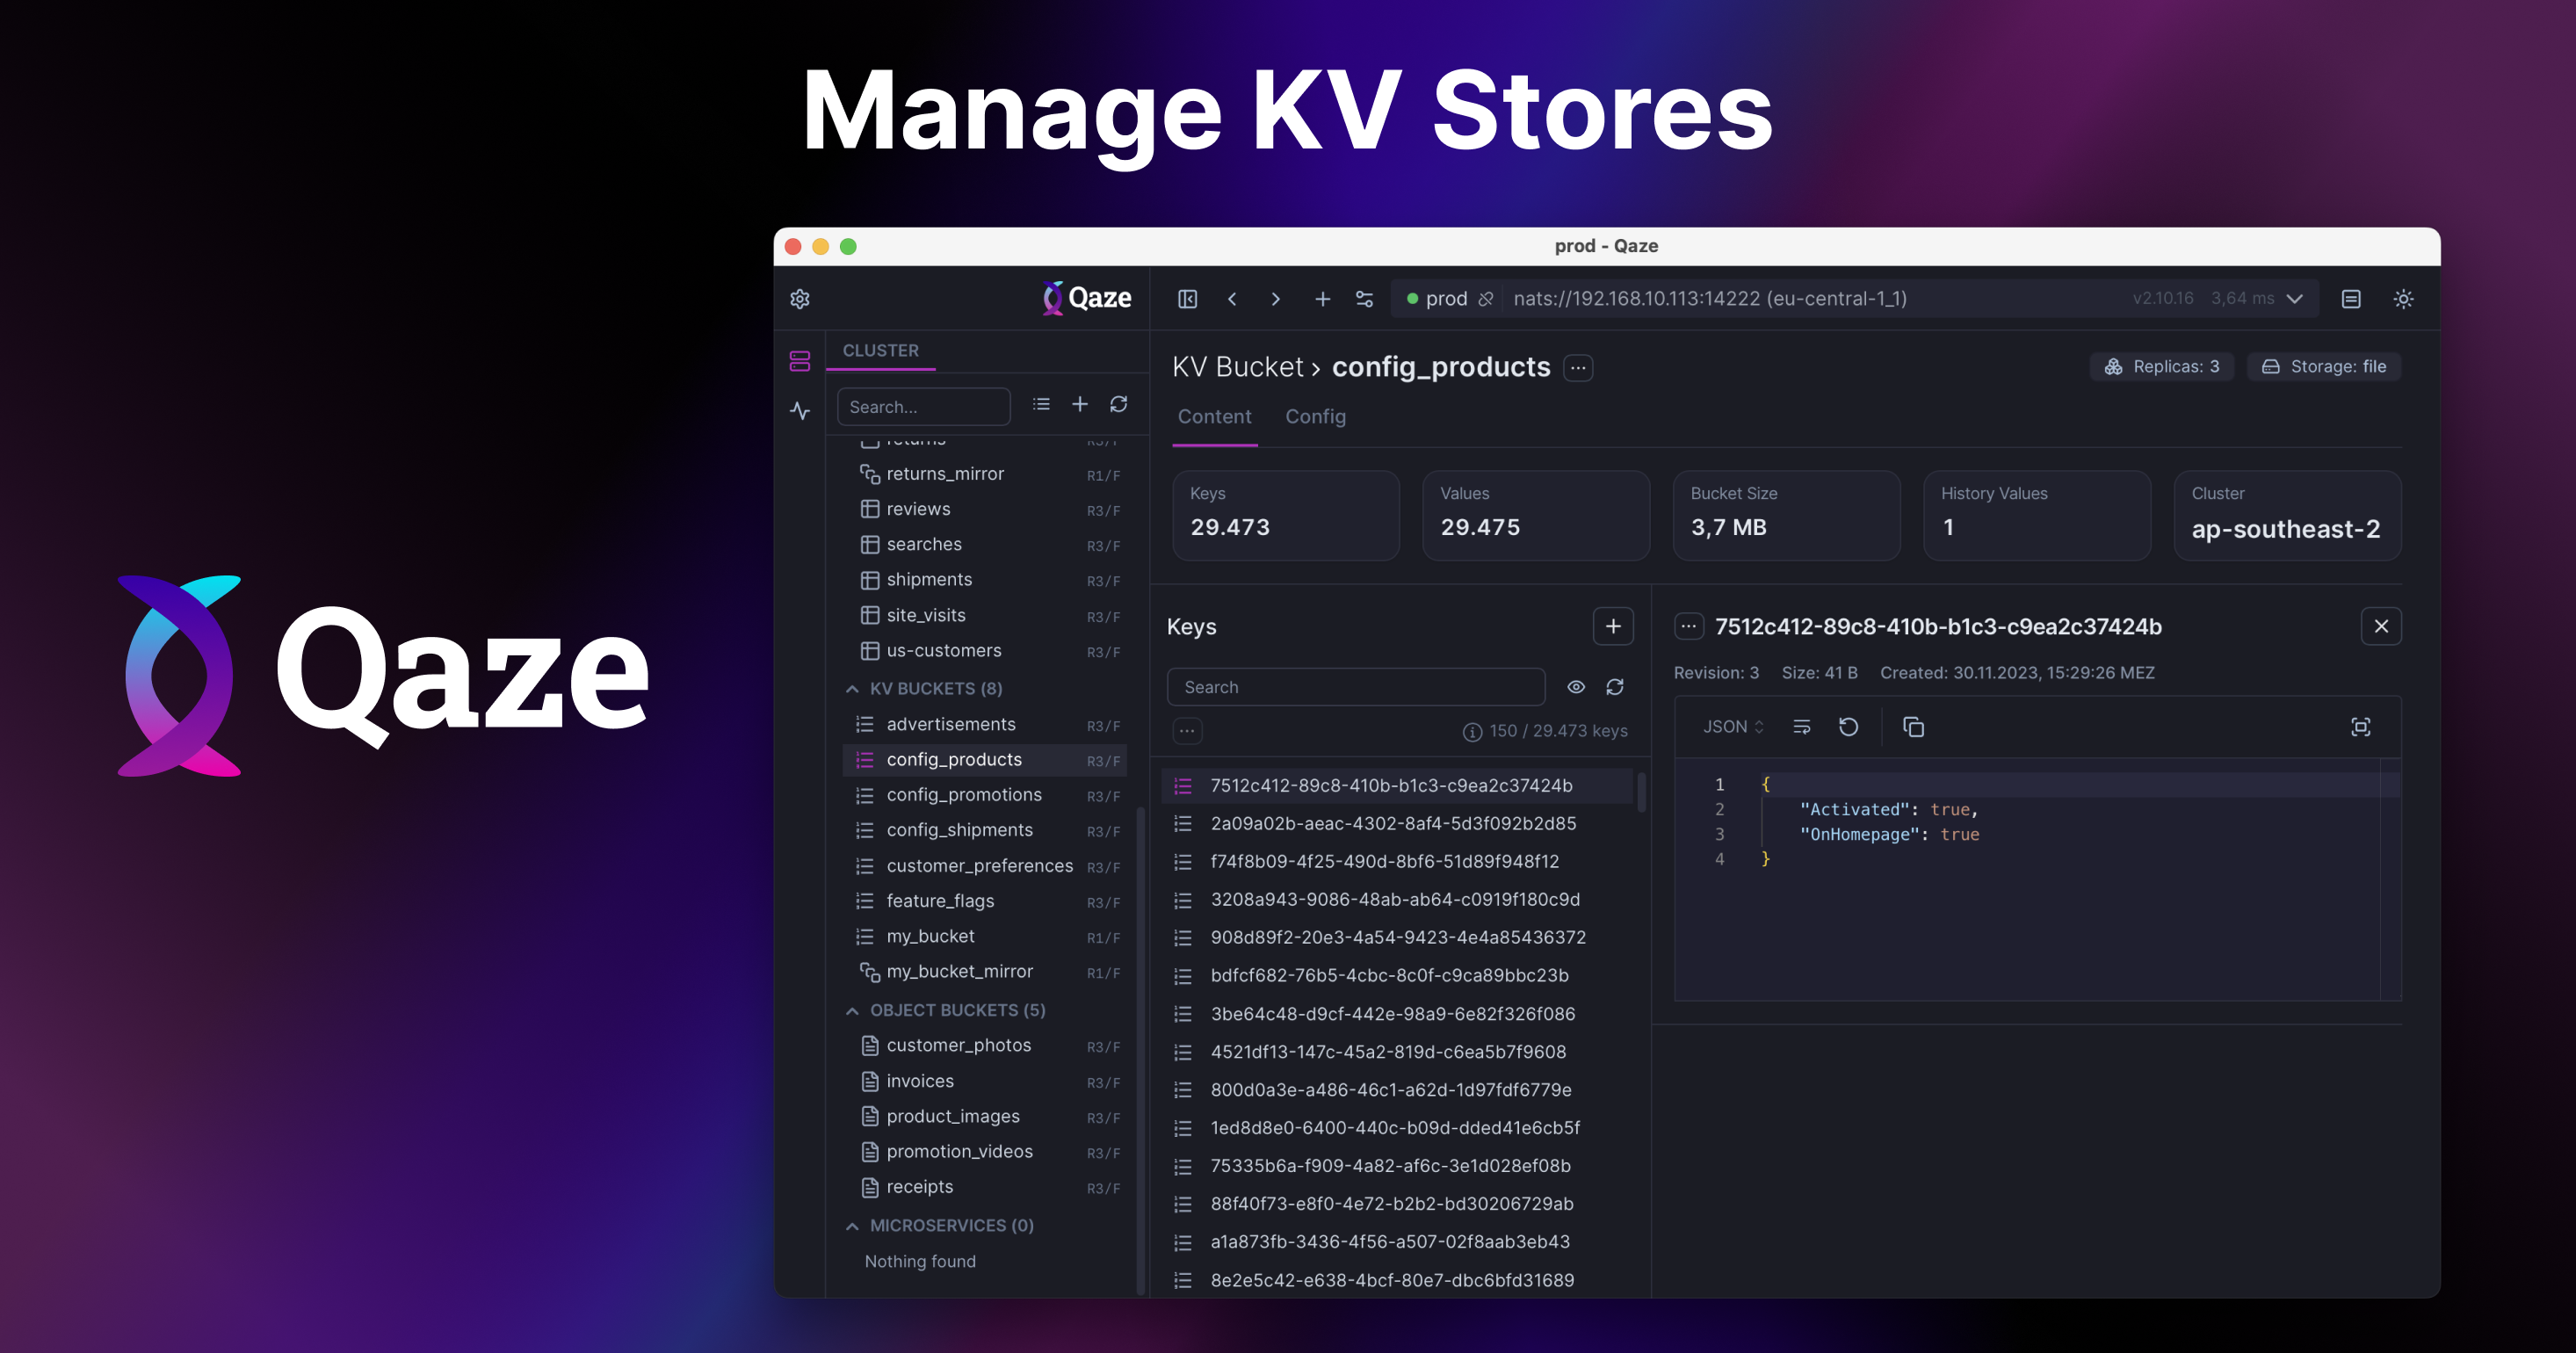Switch light theme via sun icon
This screenshot has height=1353, width=2576.
(x=2403, y=299)
